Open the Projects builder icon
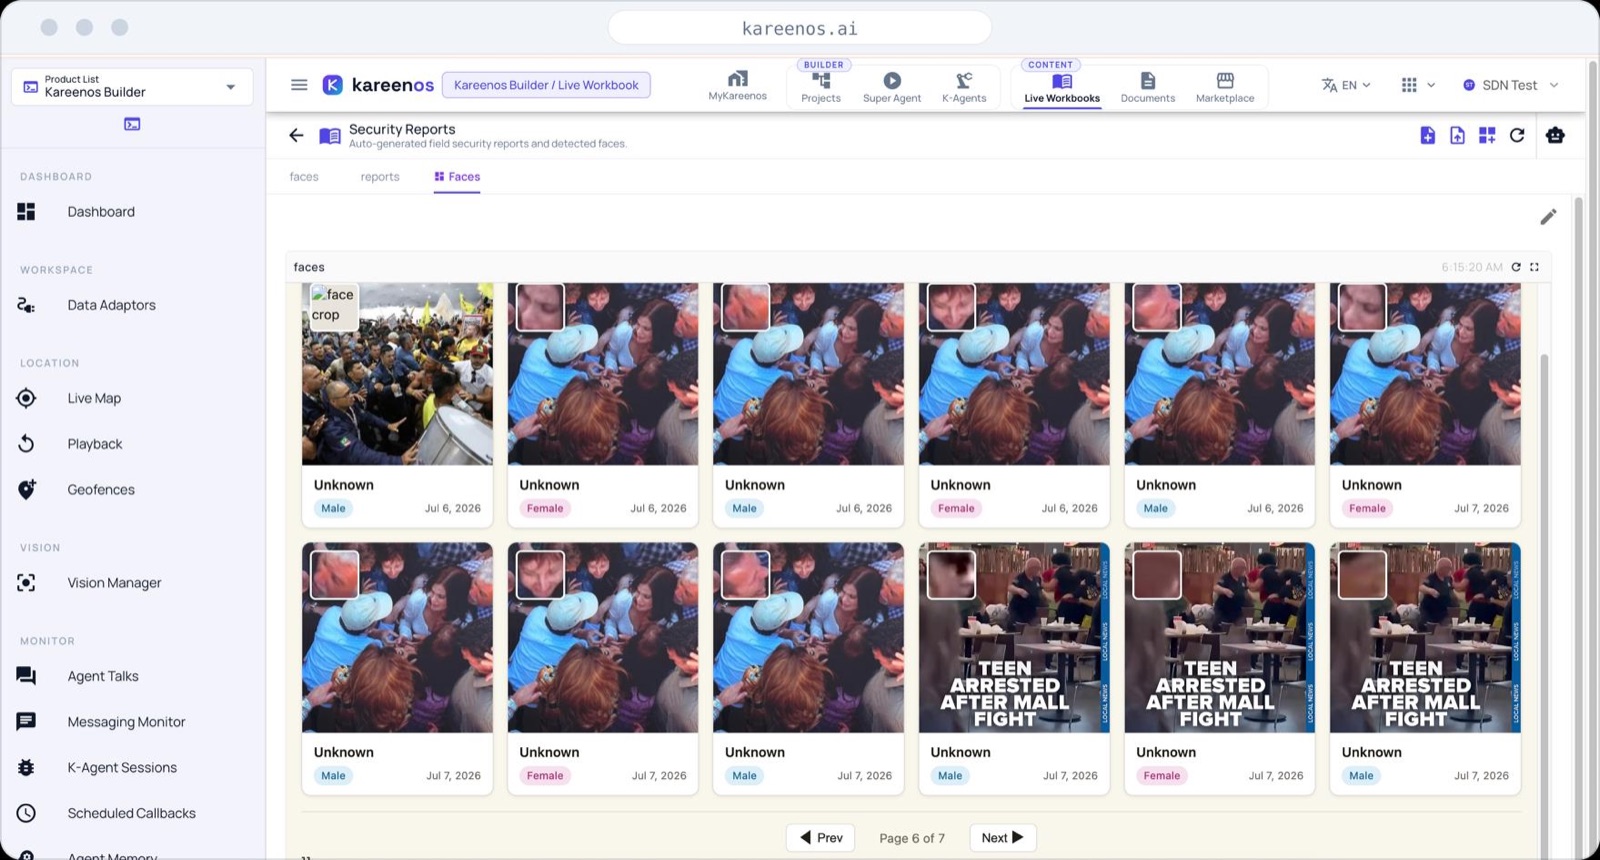 click(821, 86)
